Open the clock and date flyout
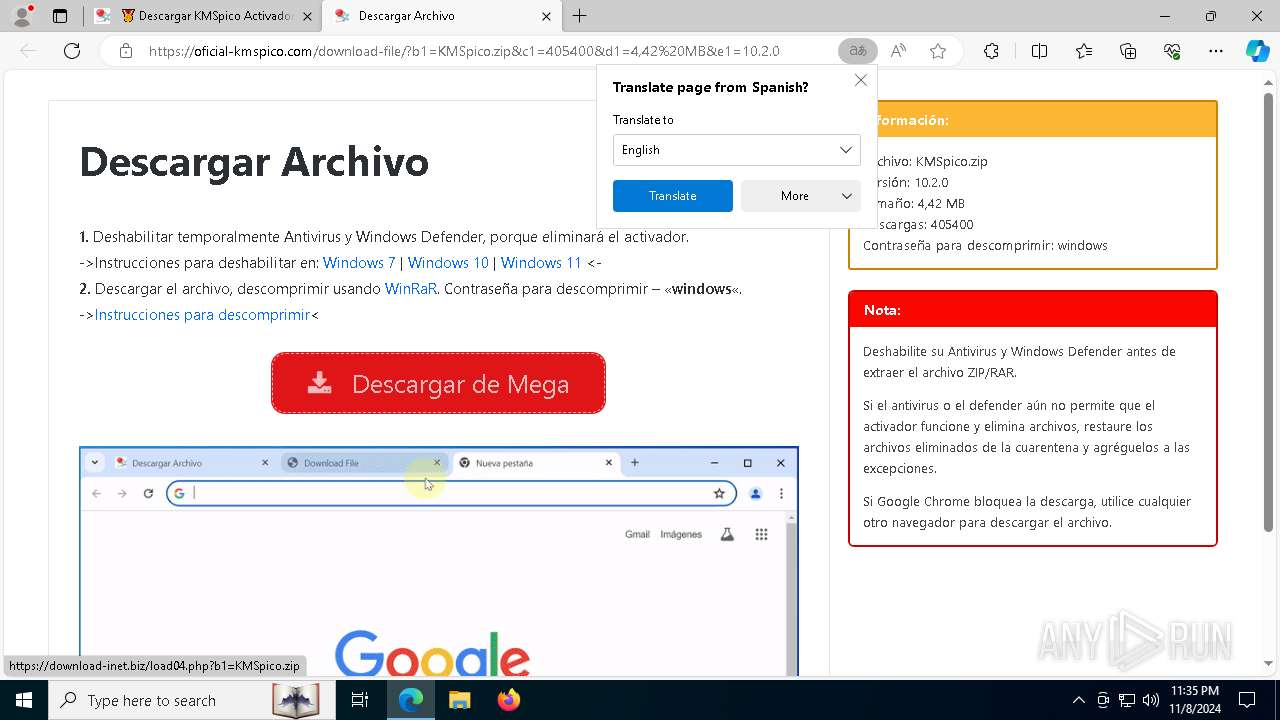Screen dimensions: 1280x720 [1194, 700]
